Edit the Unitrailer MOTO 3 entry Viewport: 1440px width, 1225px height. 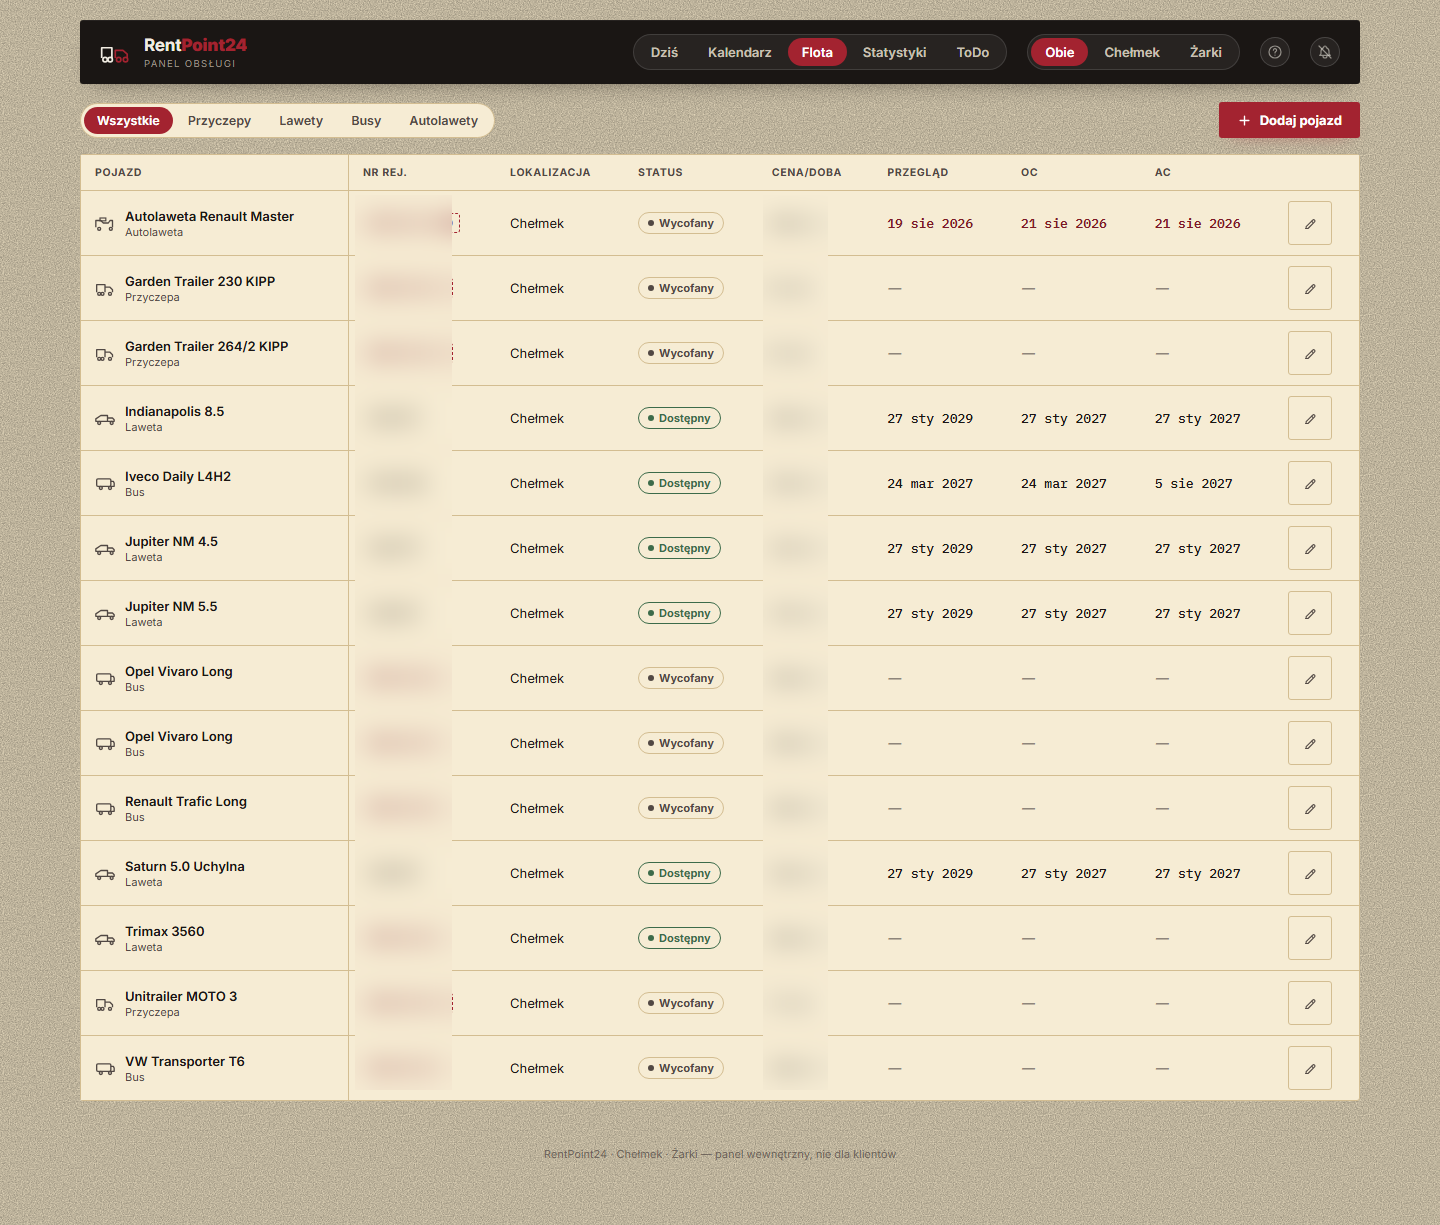coord(1310,1003)
